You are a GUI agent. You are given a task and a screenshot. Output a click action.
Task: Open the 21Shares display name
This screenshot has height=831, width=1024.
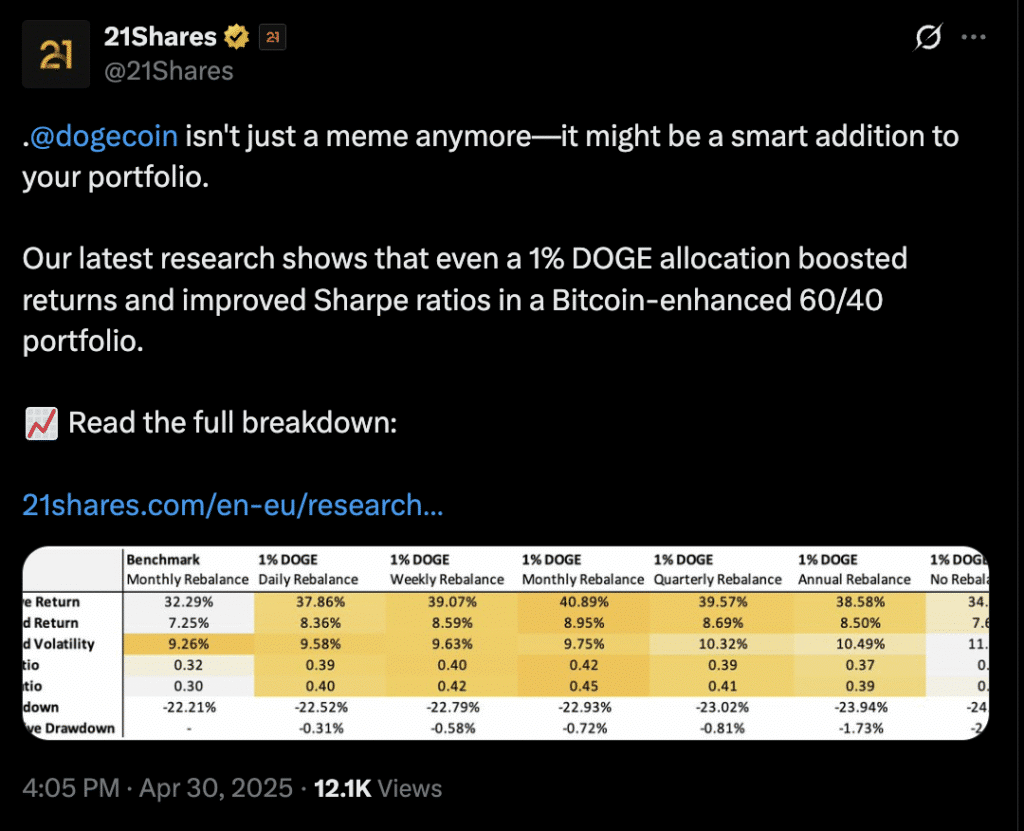tap(160, 37)
